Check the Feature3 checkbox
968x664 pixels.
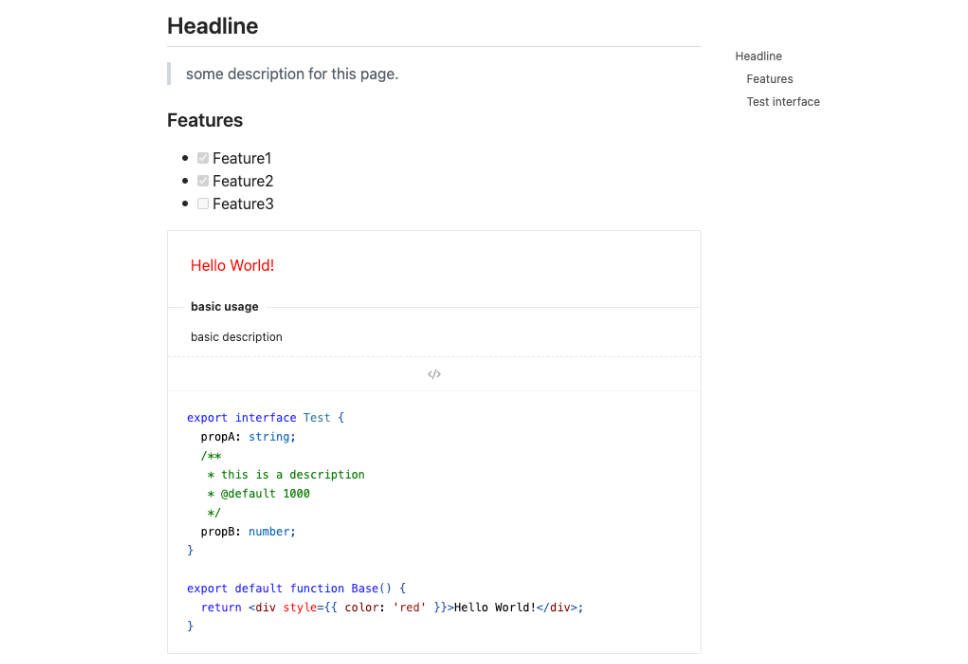click(x=202, y=204)
